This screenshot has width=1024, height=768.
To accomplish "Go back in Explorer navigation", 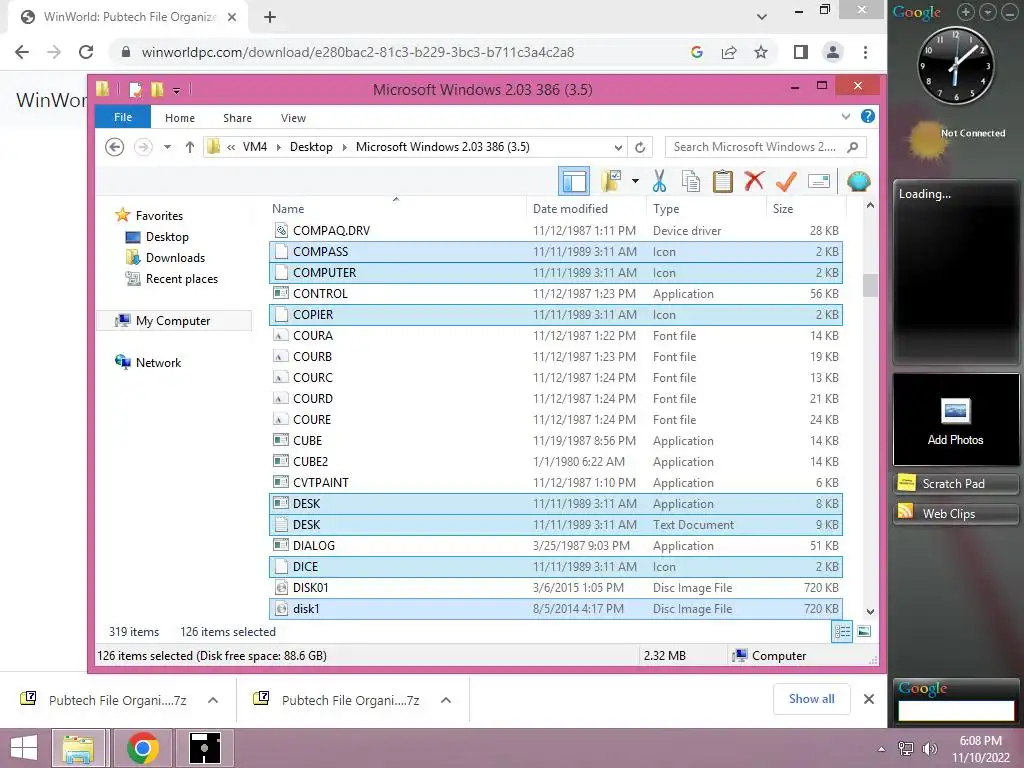I will tap(115, 147).
